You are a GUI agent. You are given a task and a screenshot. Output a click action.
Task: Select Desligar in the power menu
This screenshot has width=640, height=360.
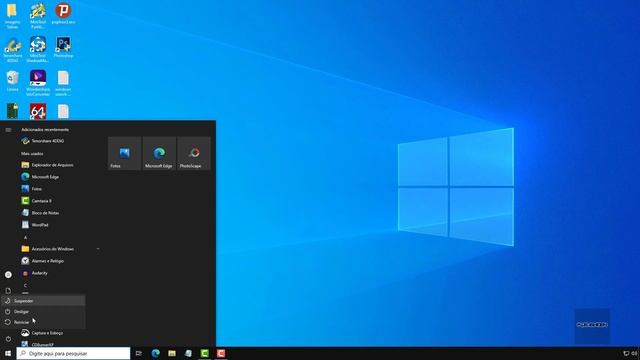point(43,311)
